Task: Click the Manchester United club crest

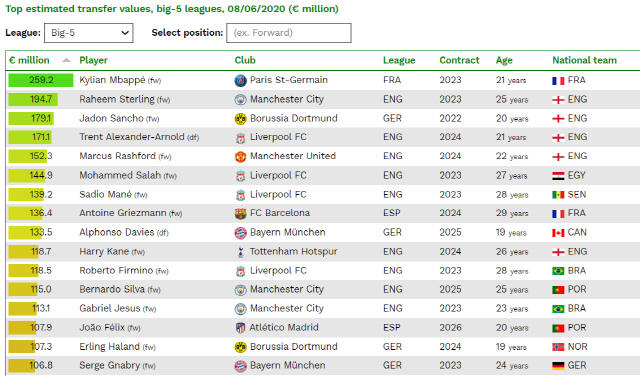Action: click(240, 157)
